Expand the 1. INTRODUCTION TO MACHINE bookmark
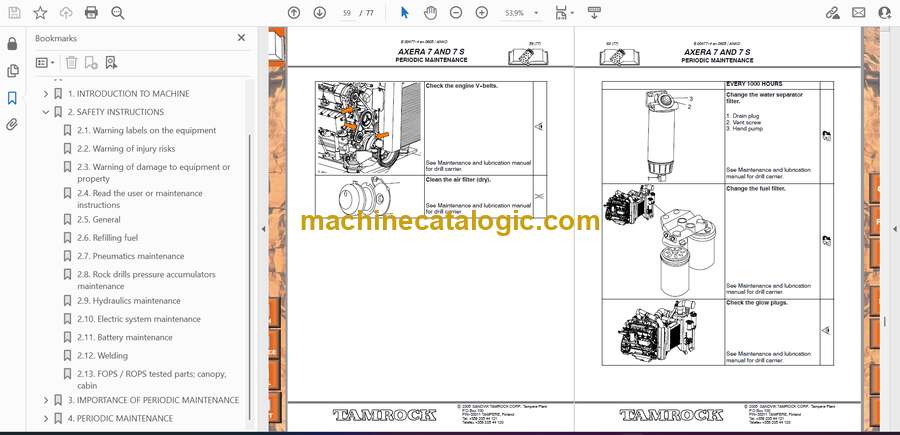Viewport: 900px width, 435px height. 46,94
